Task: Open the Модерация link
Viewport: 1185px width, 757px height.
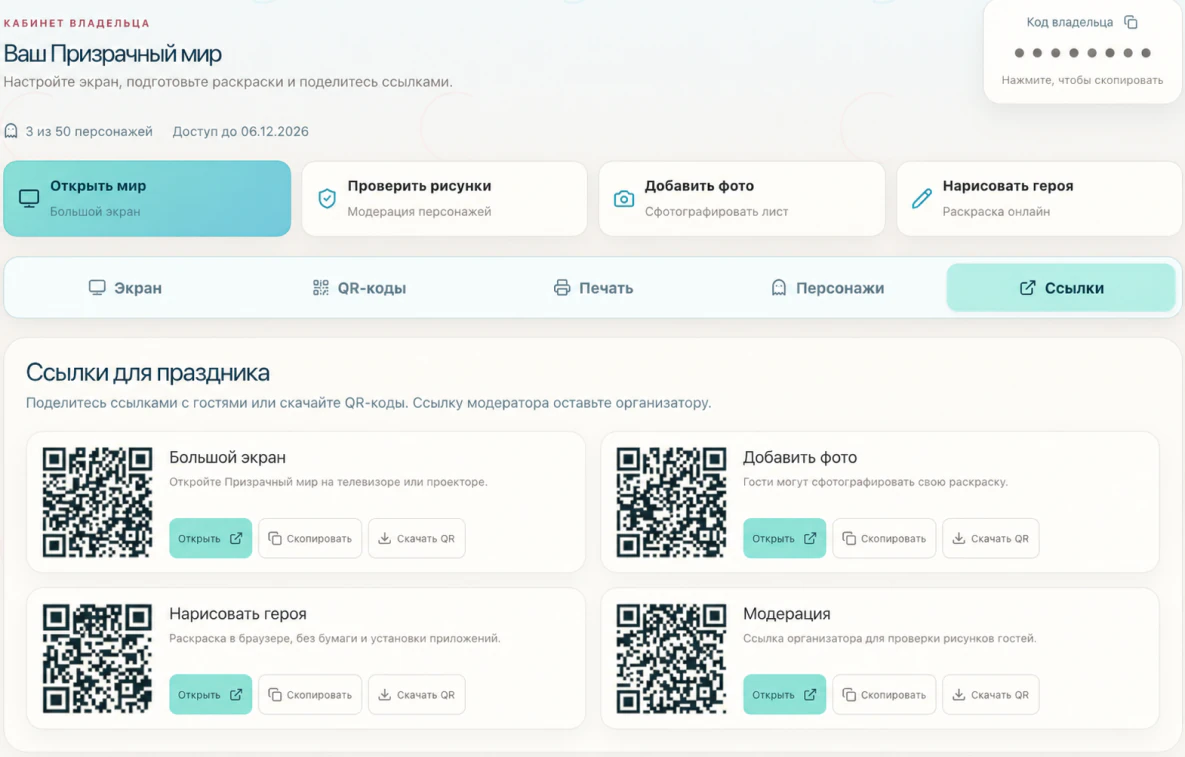Action: tap(784, 695)
